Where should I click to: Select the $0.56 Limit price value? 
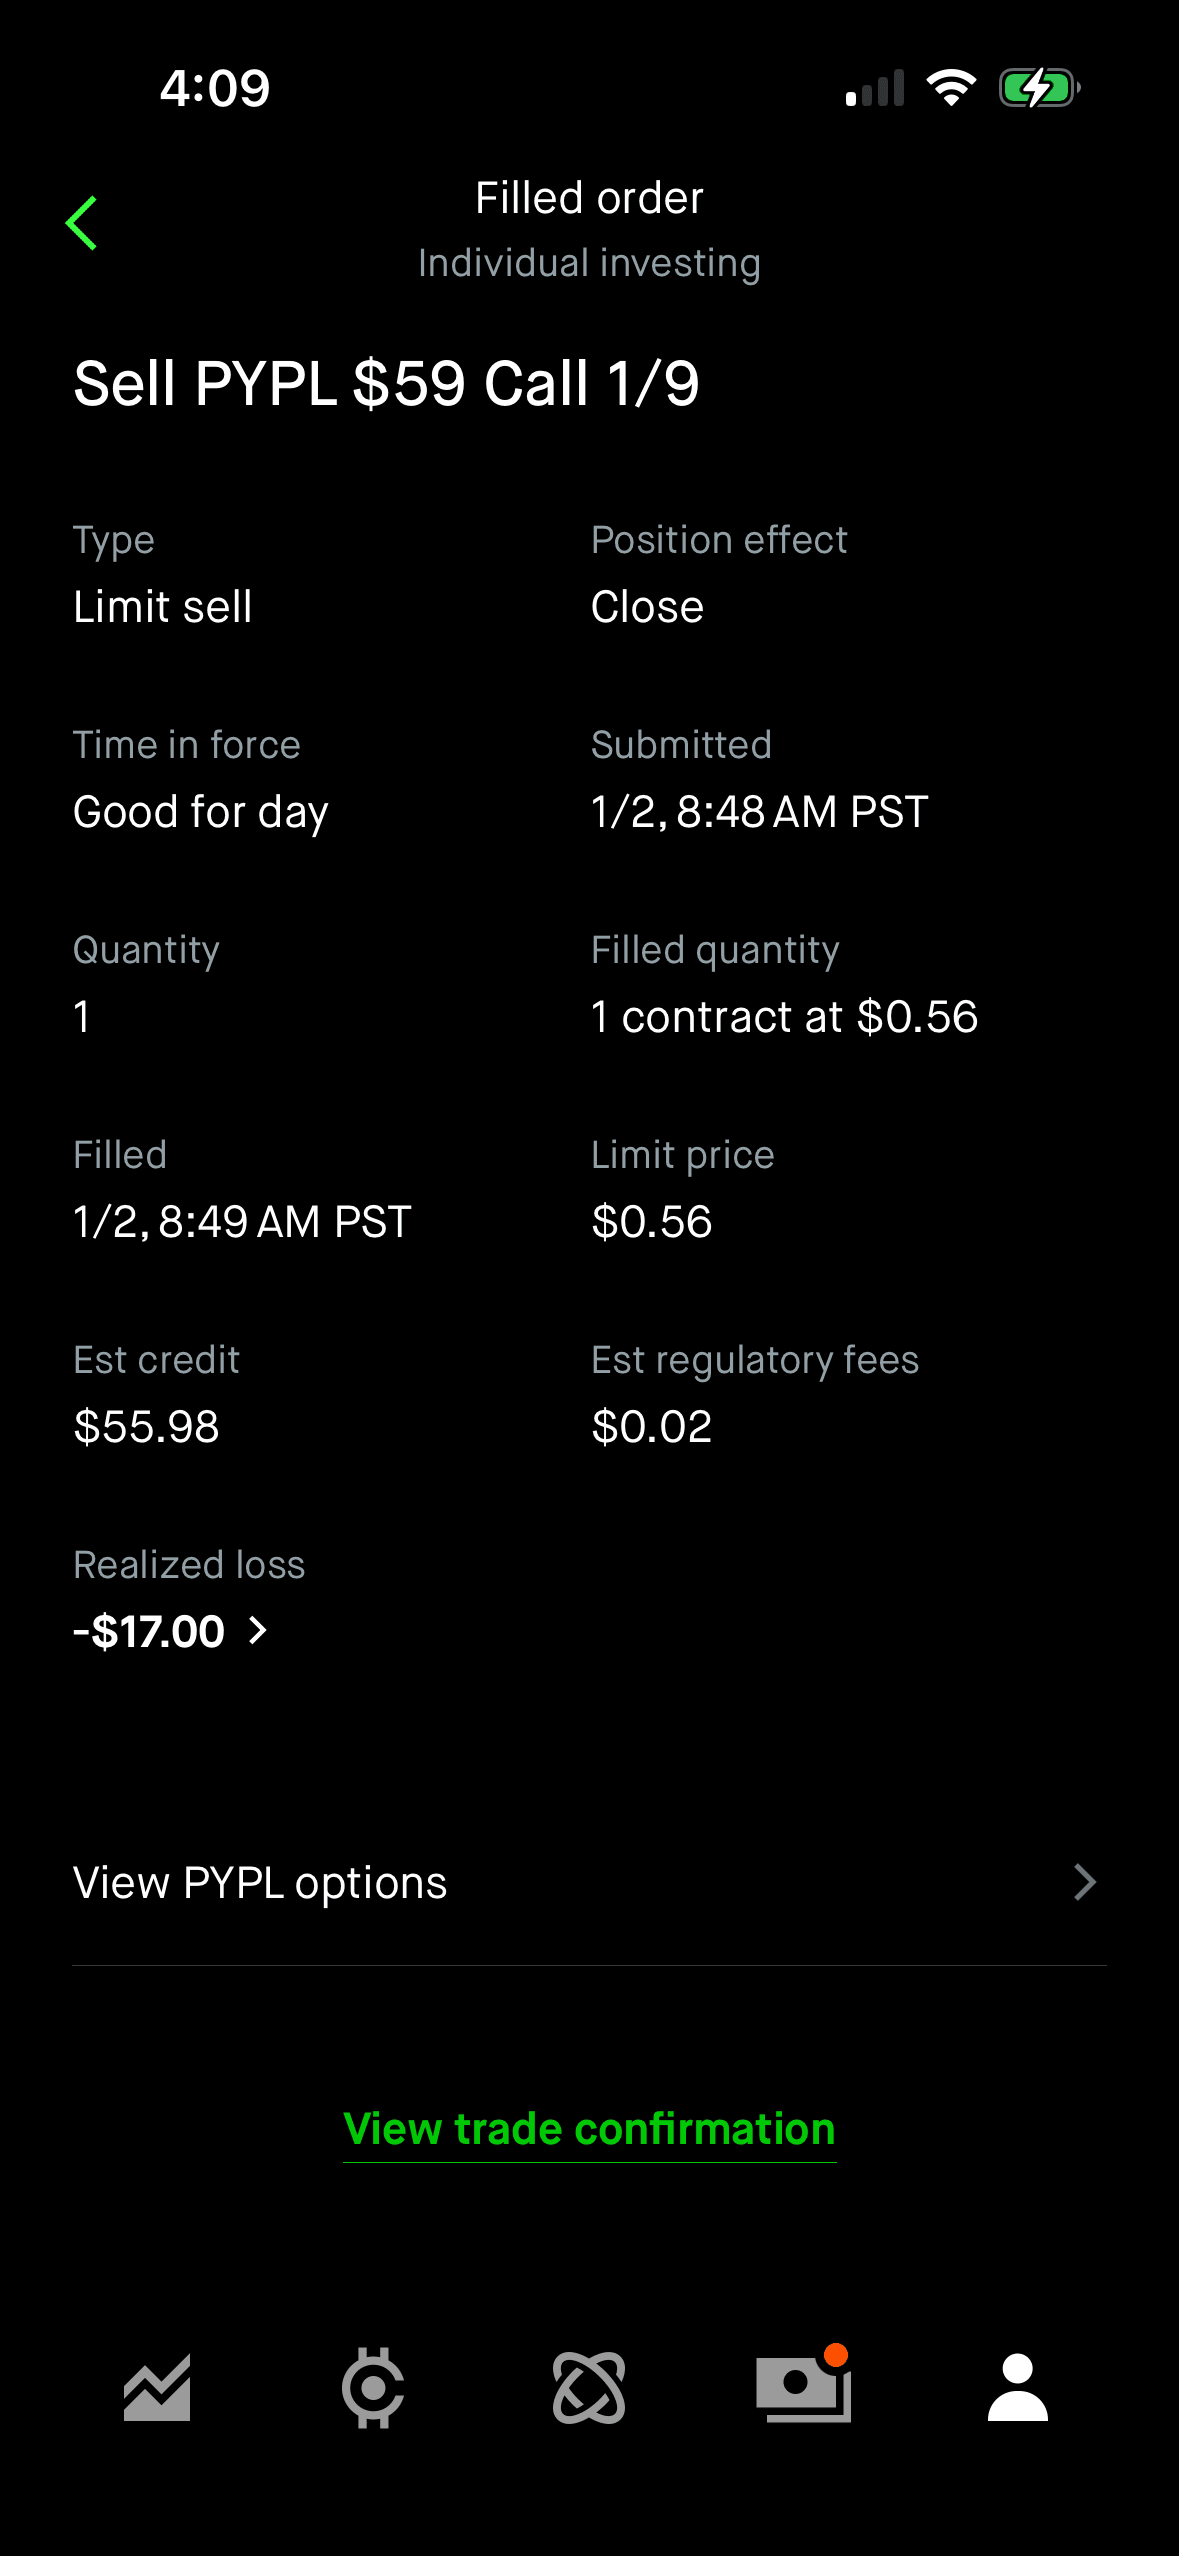(x=651, y=1221)
